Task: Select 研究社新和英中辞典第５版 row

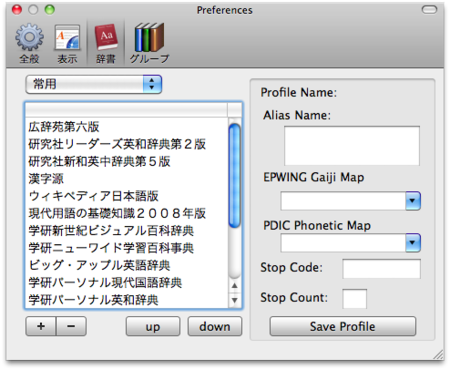Action: 127,161
